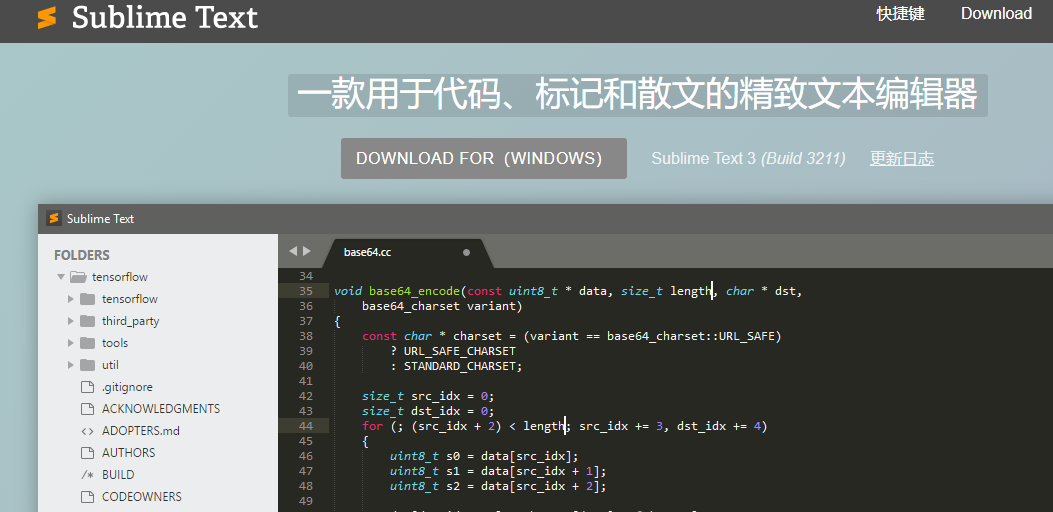Click the third_party folder icon
Screen dimensions: 1053x512
[x=87, y=321]
